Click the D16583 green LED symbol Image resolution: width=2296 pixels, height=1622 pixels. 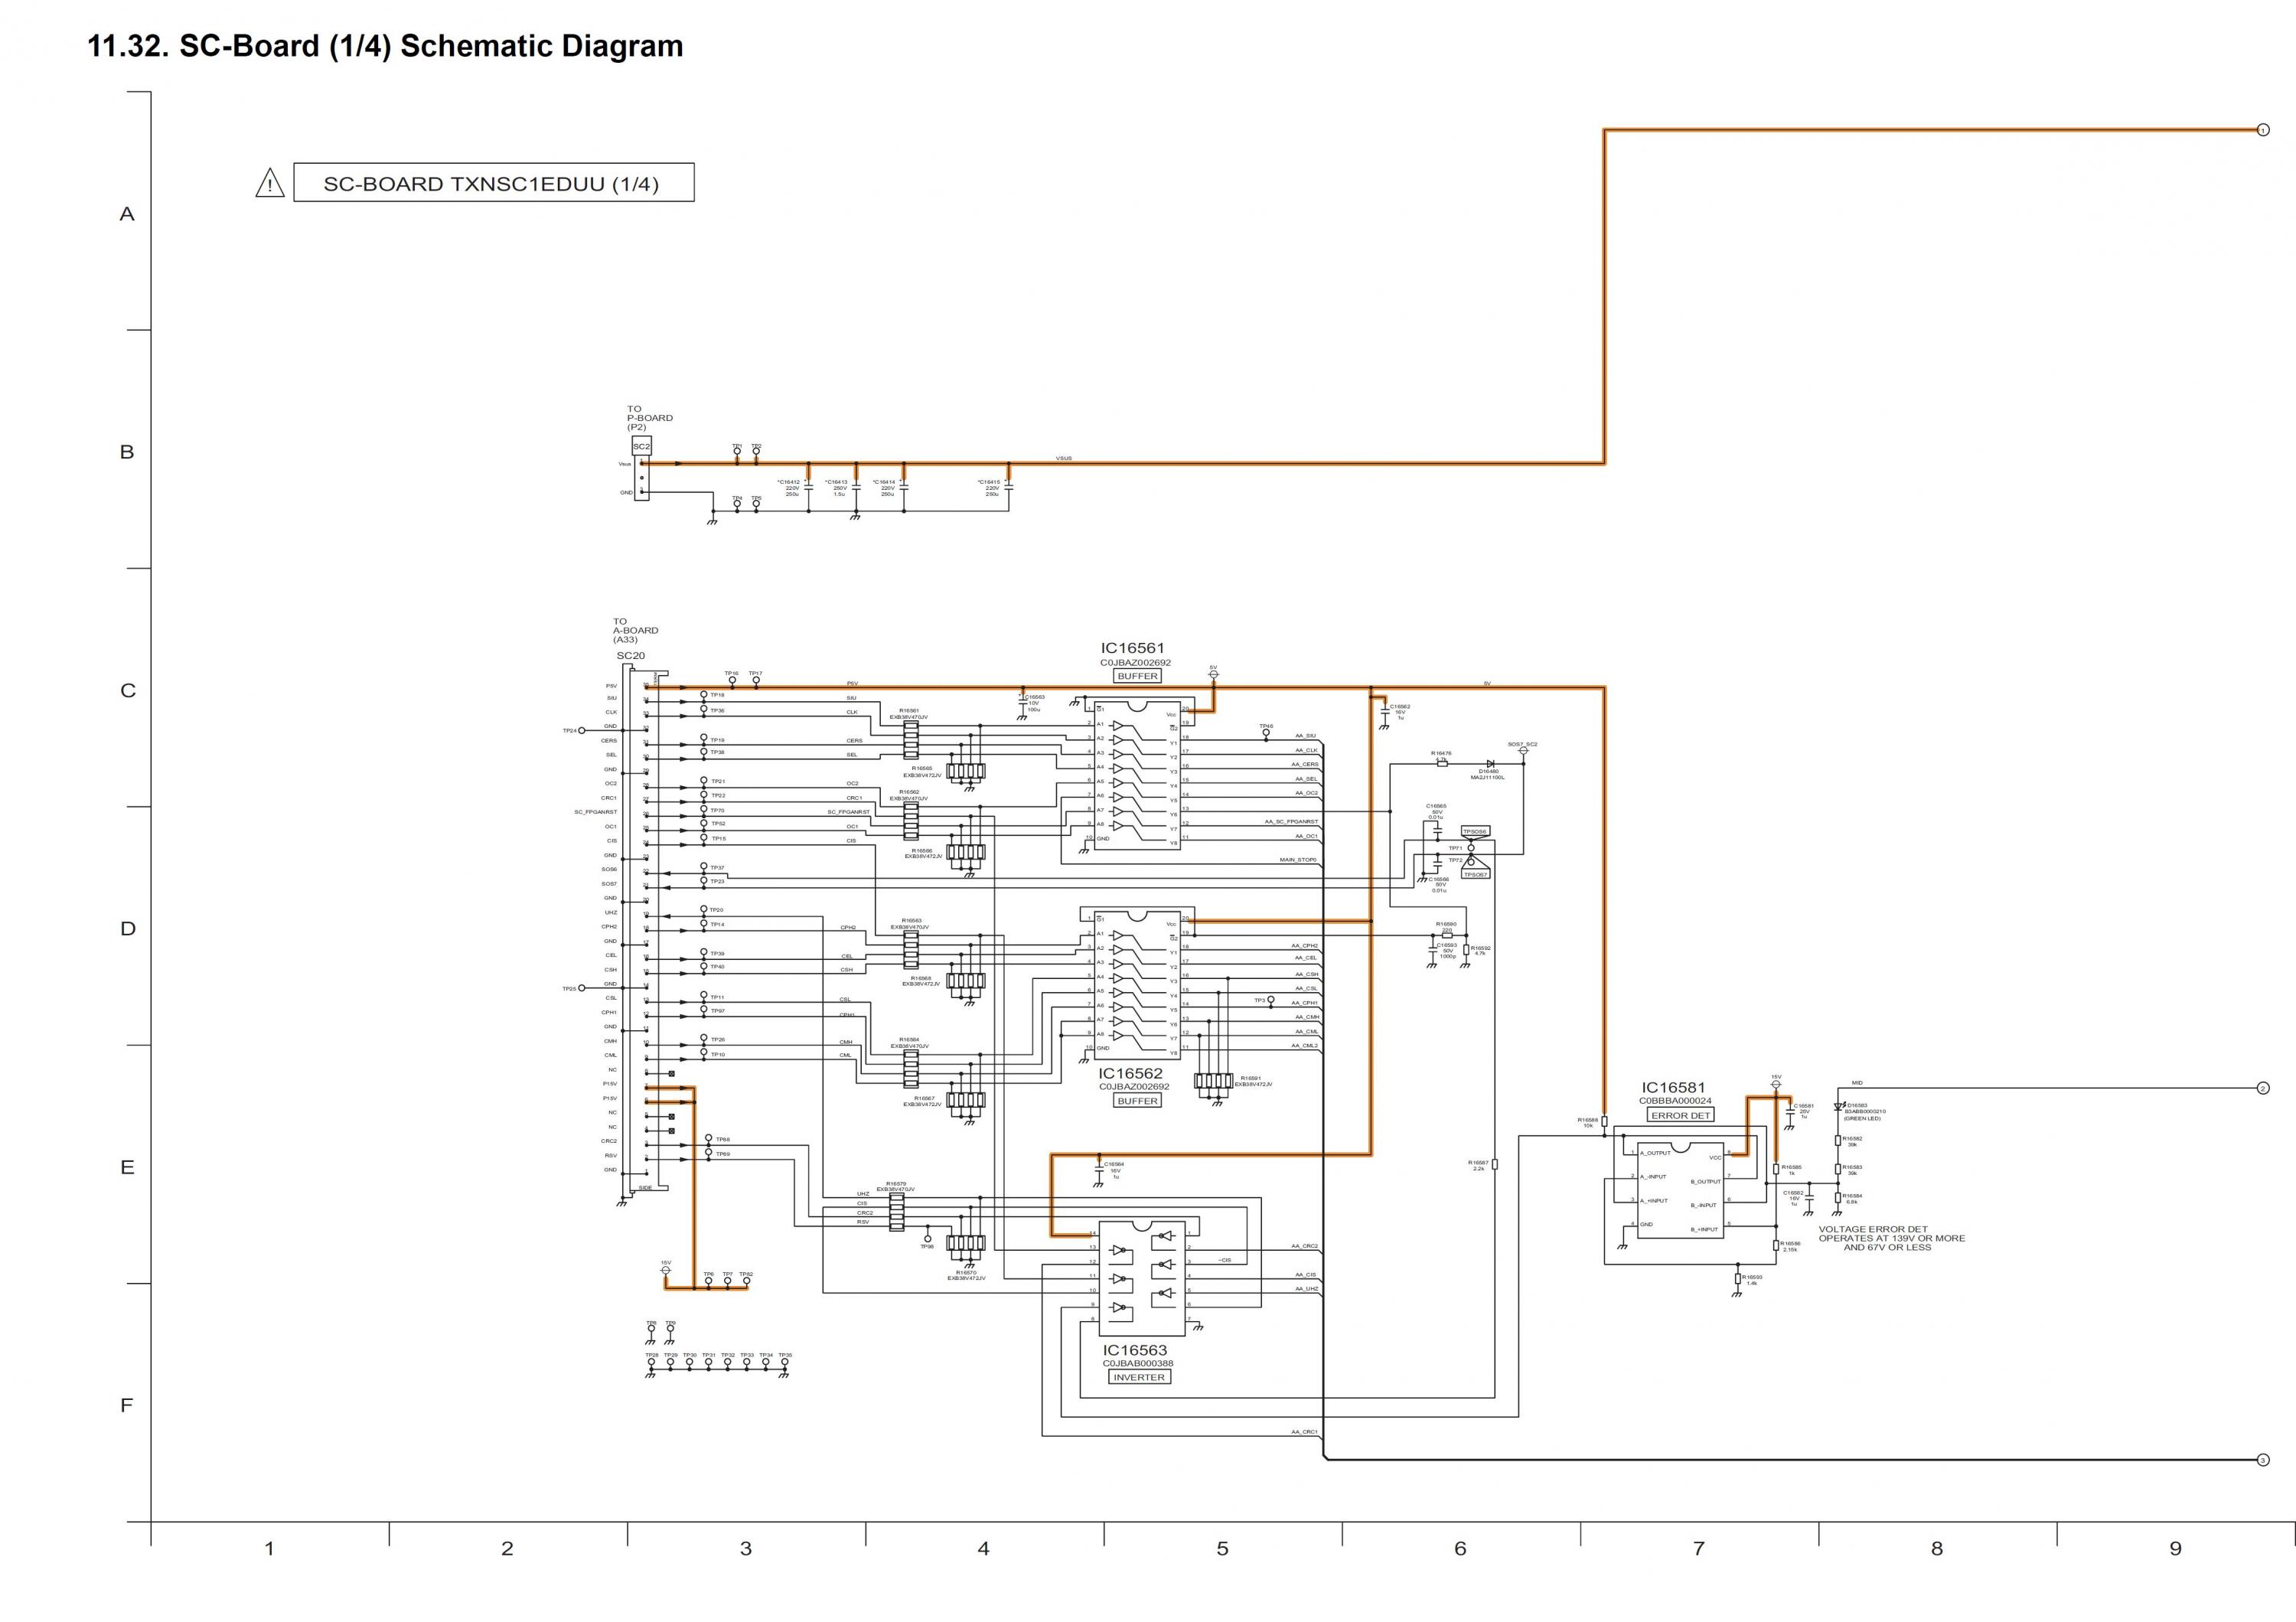point(1838,1106)
